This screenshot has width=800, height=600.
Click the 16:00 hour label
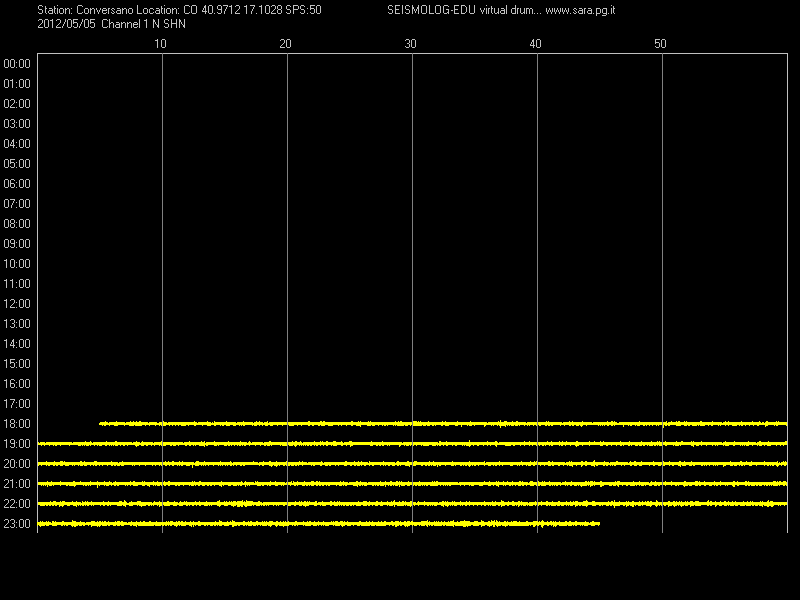click(x=17, y=384)
